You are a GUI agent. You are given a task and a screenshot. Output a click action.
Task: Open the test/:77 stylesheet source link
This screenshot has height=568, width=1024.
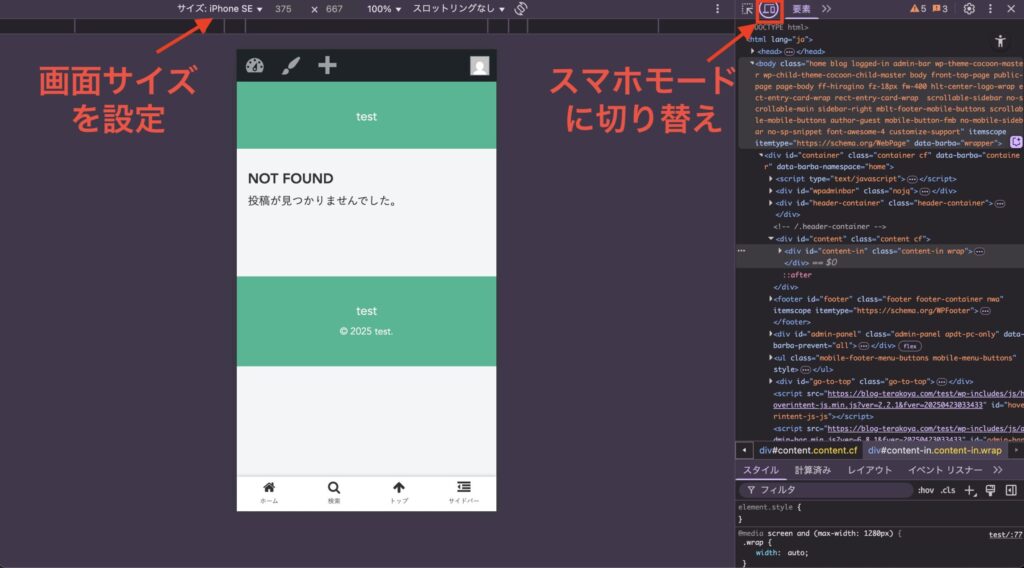[x=1005, y=534]
